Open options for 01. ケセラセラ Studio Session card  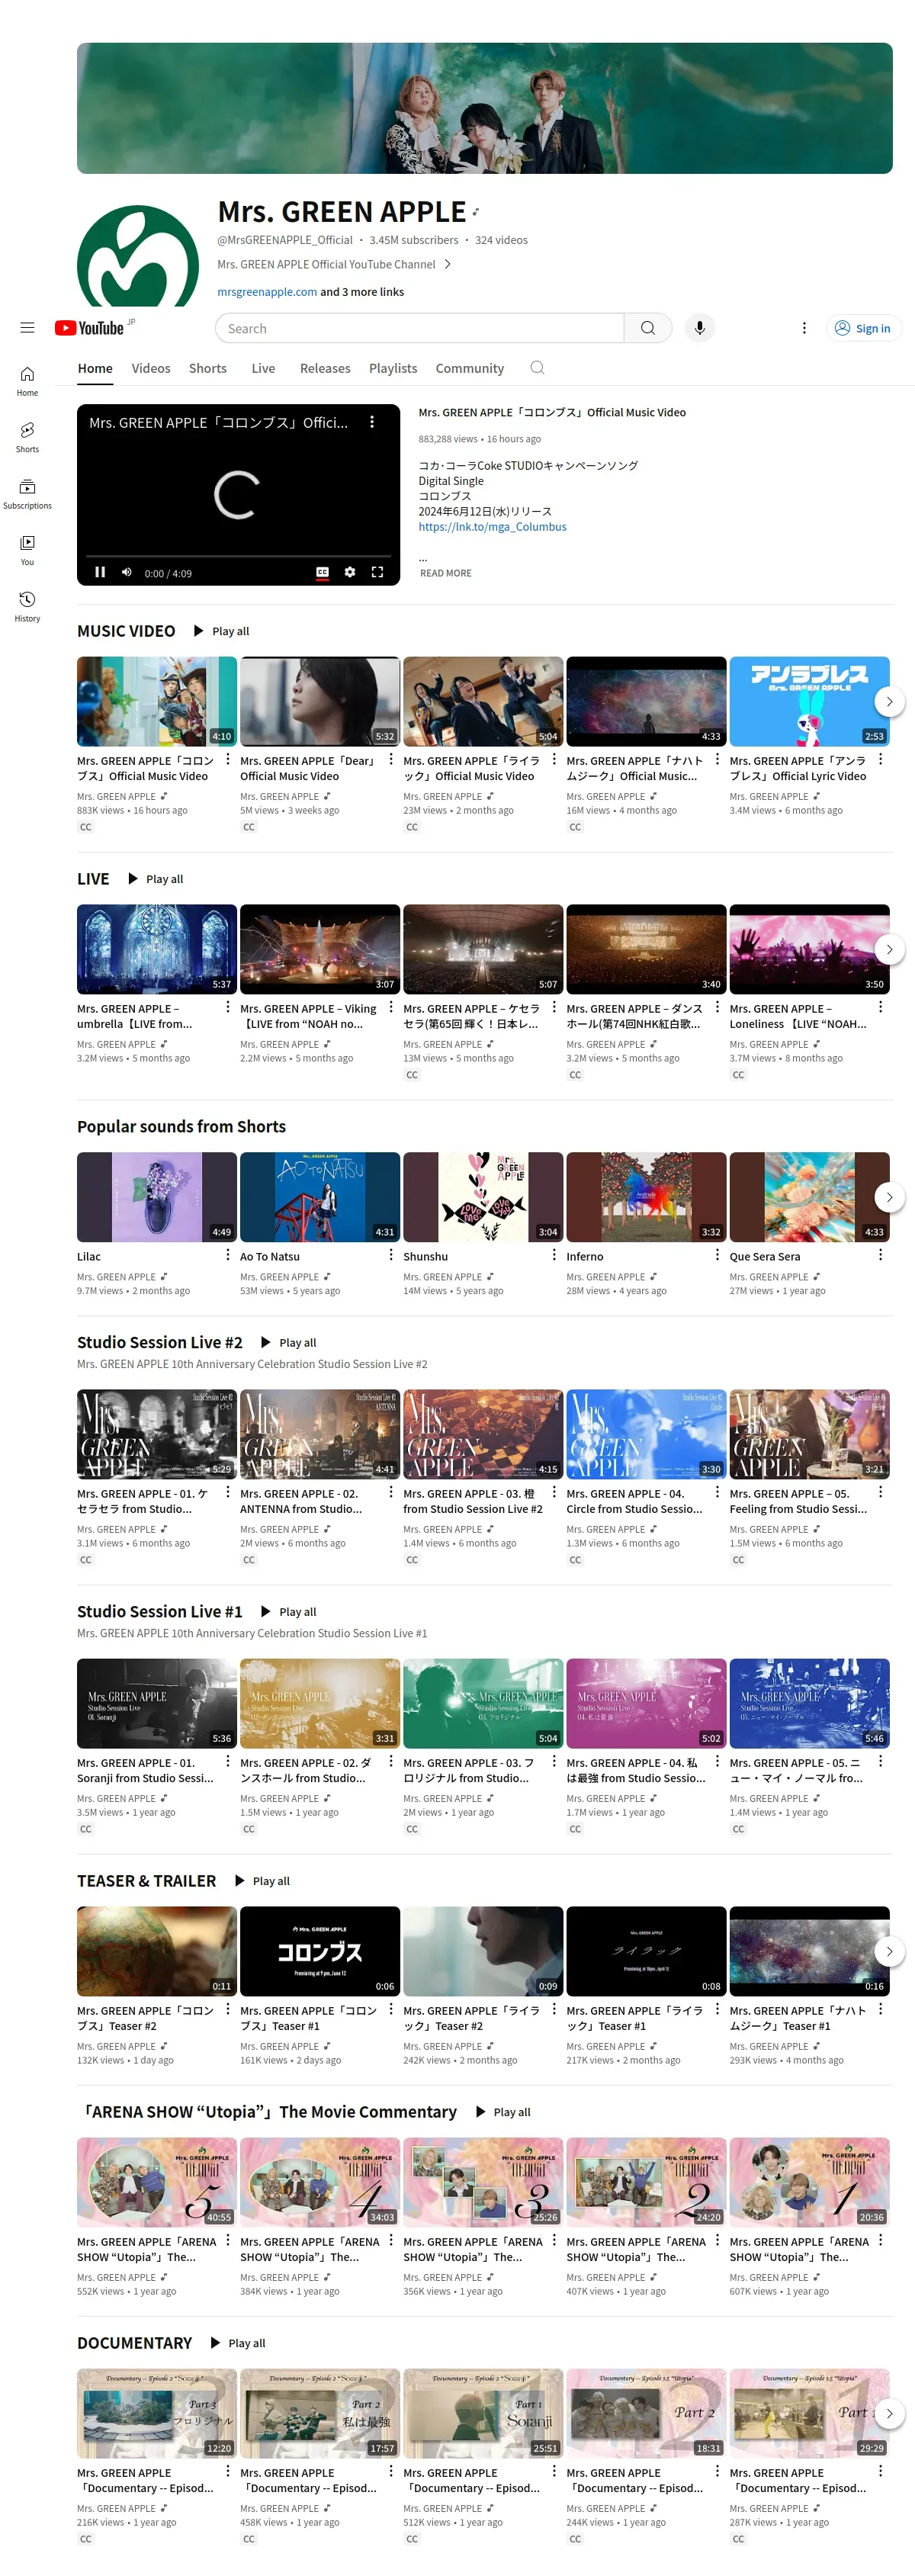(228, 1492)
